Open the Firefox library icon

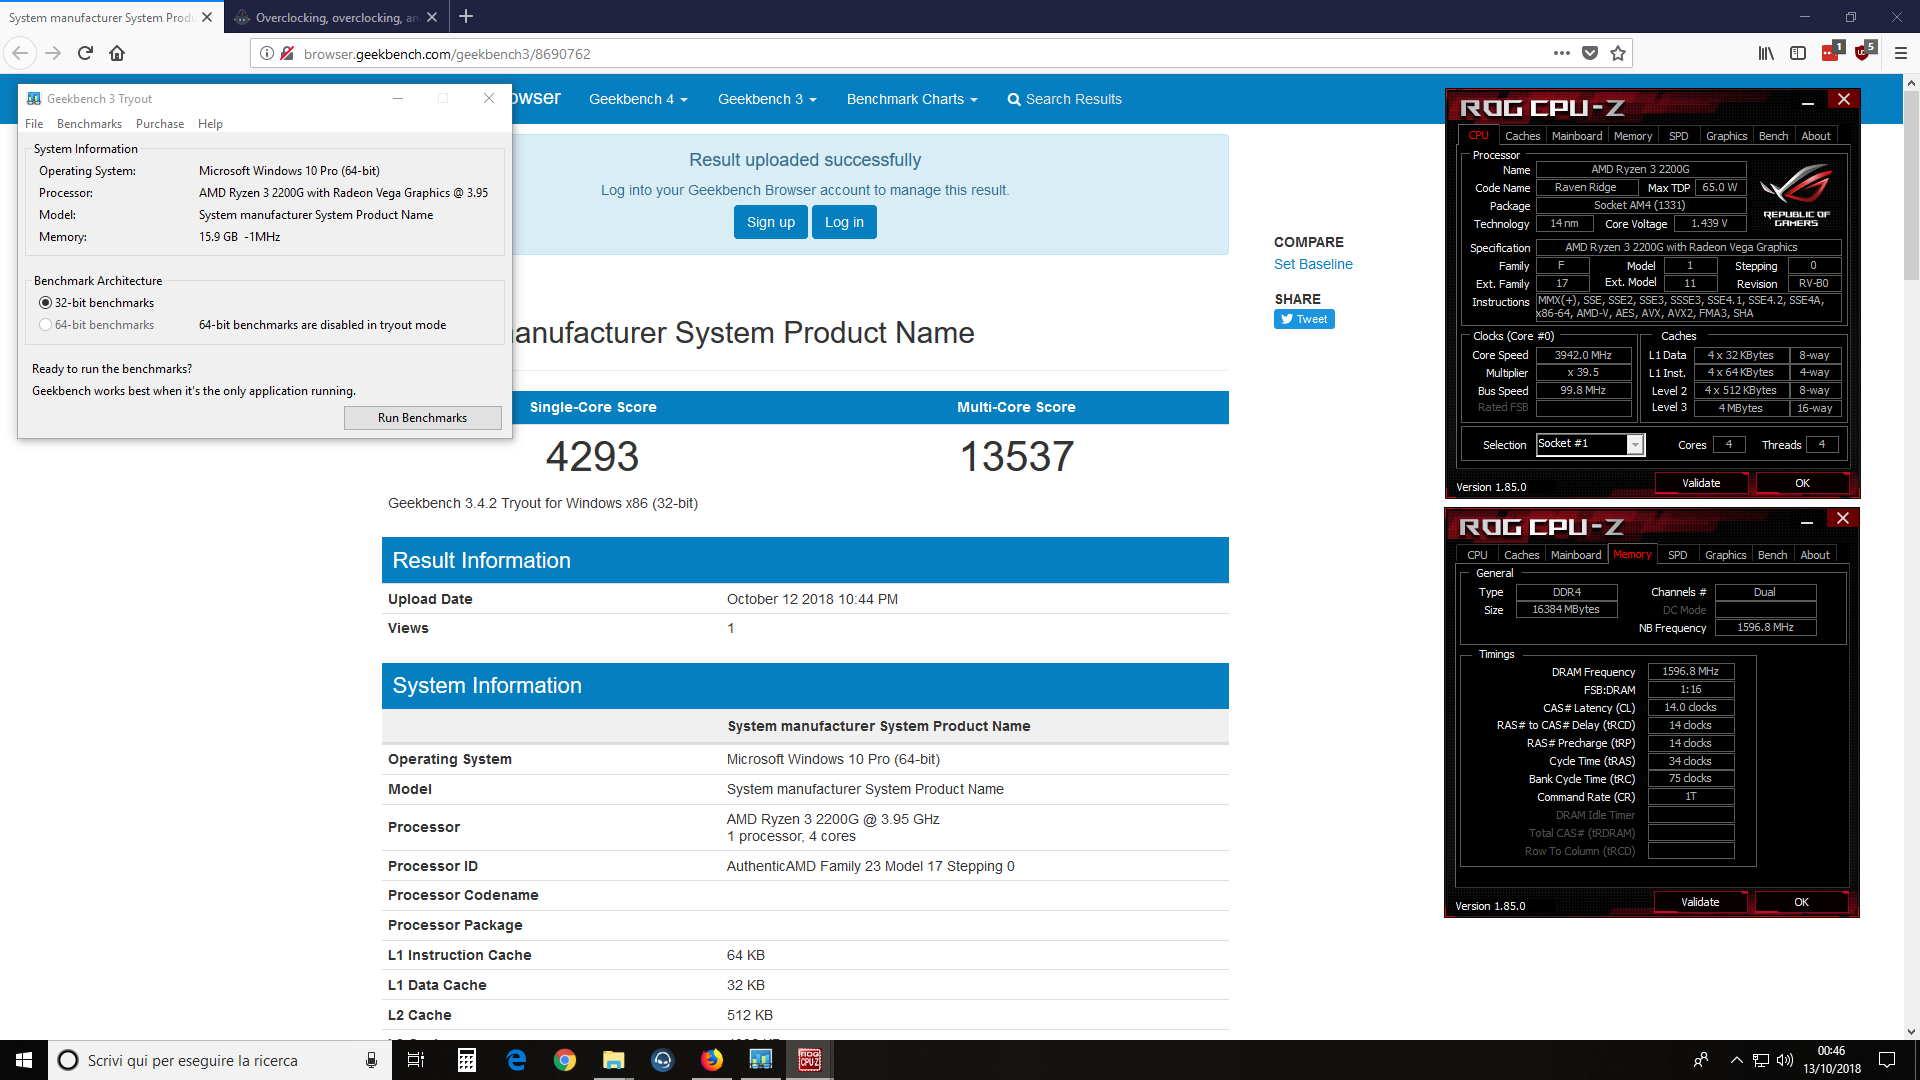click(x=1766, y=53)
